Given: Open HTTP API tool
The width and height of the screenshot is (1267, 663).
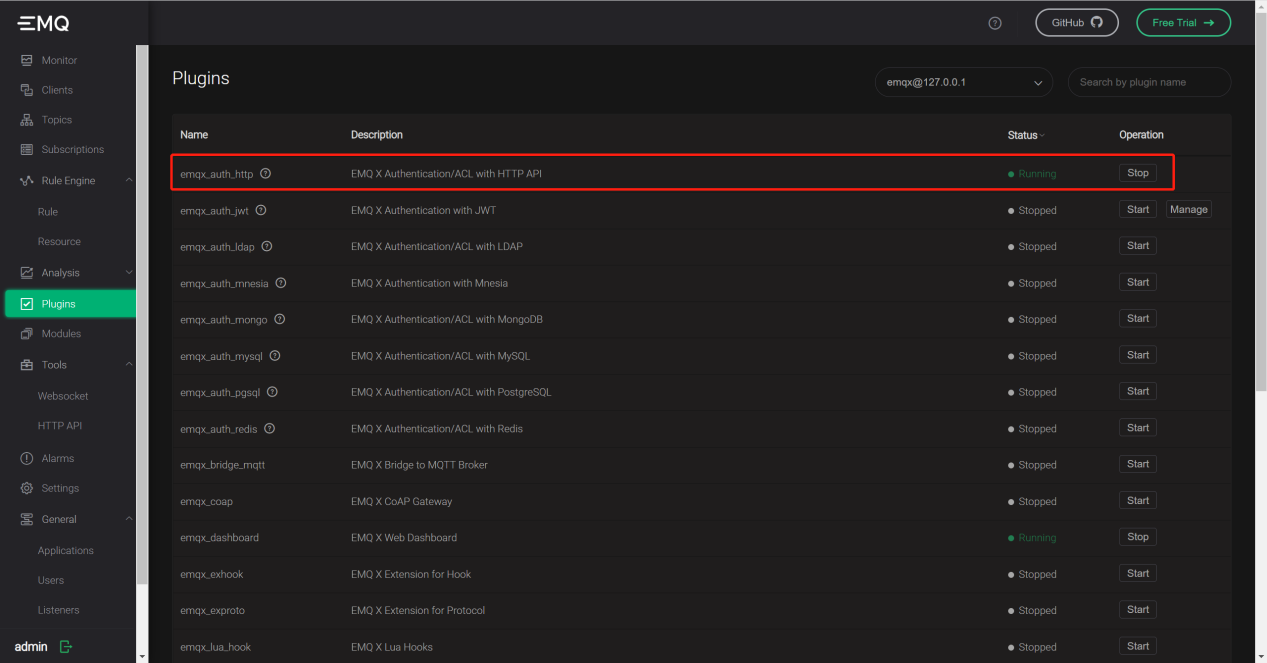Looking at the screenshot, I should (60, 426).
